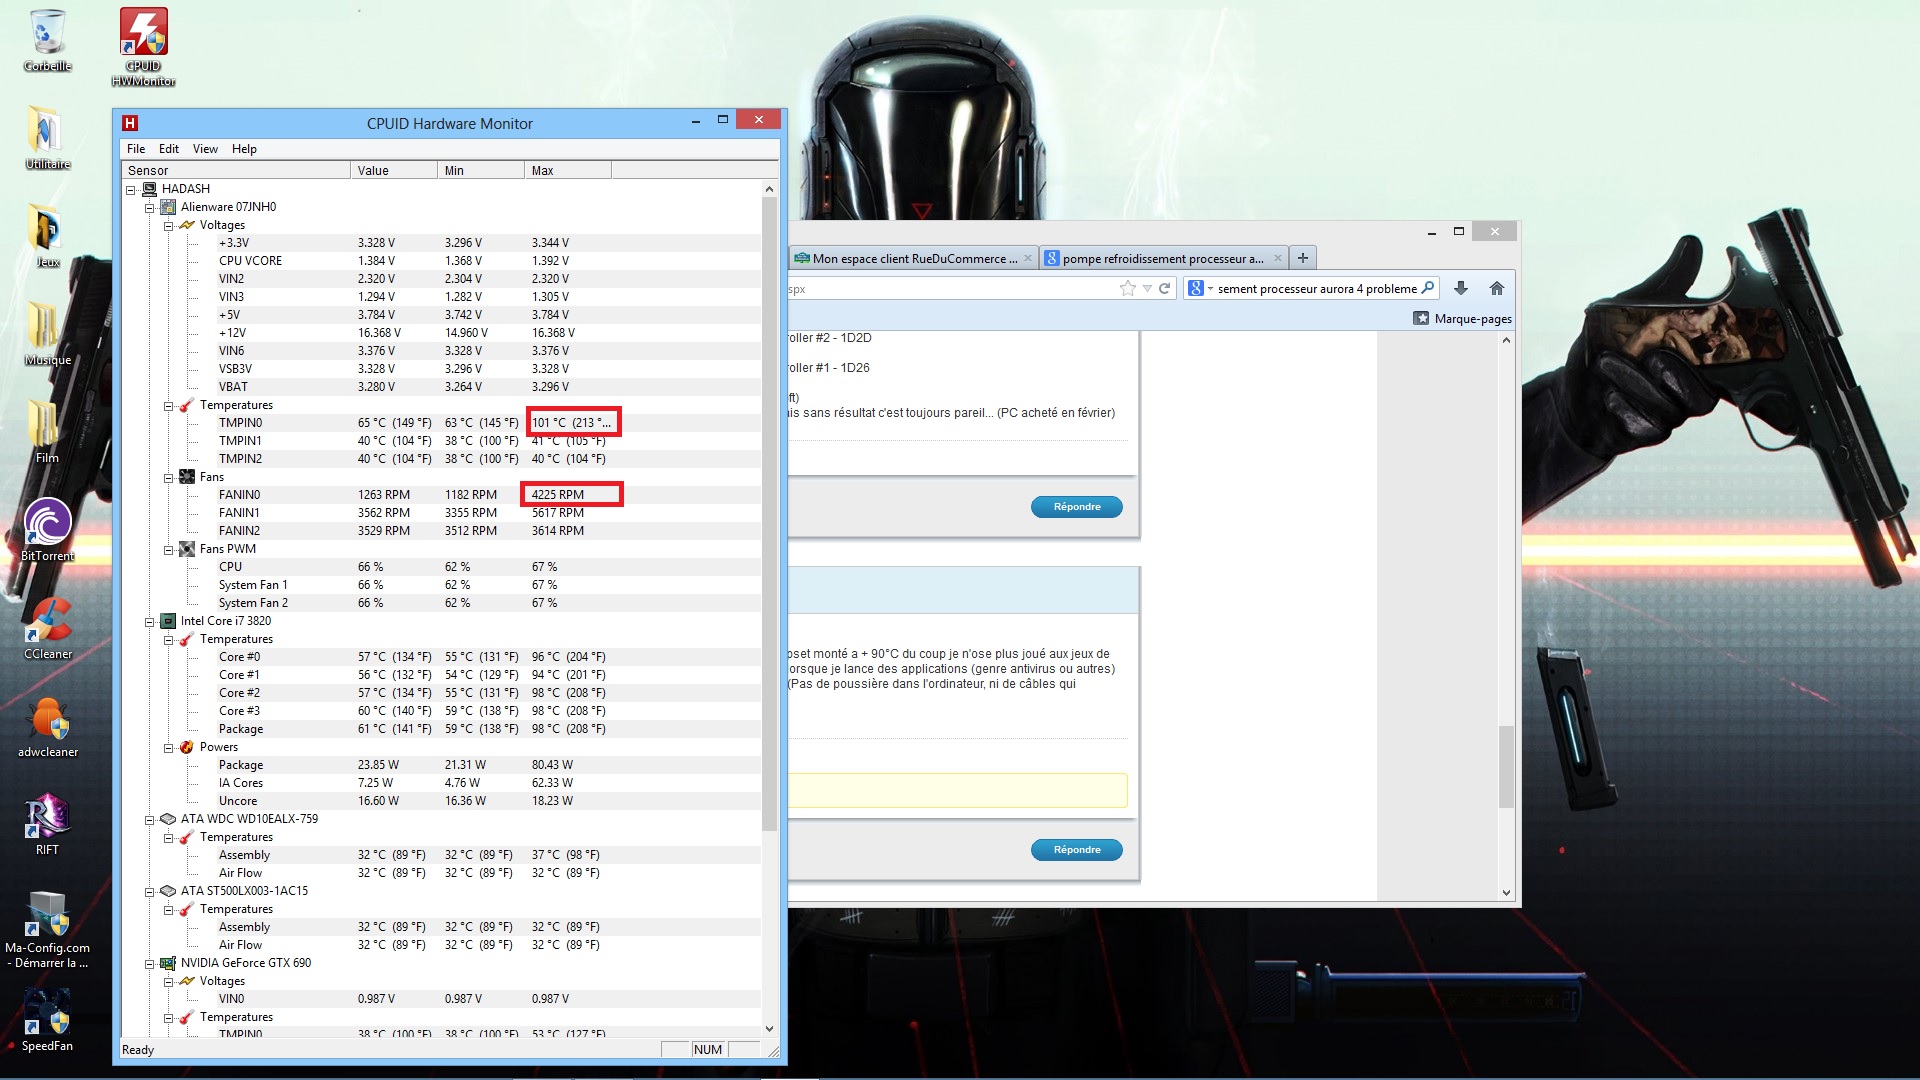Open the Utilitaire folder on desktop
This screenshot has width=1920, height=1080.
tap(47, 138)
